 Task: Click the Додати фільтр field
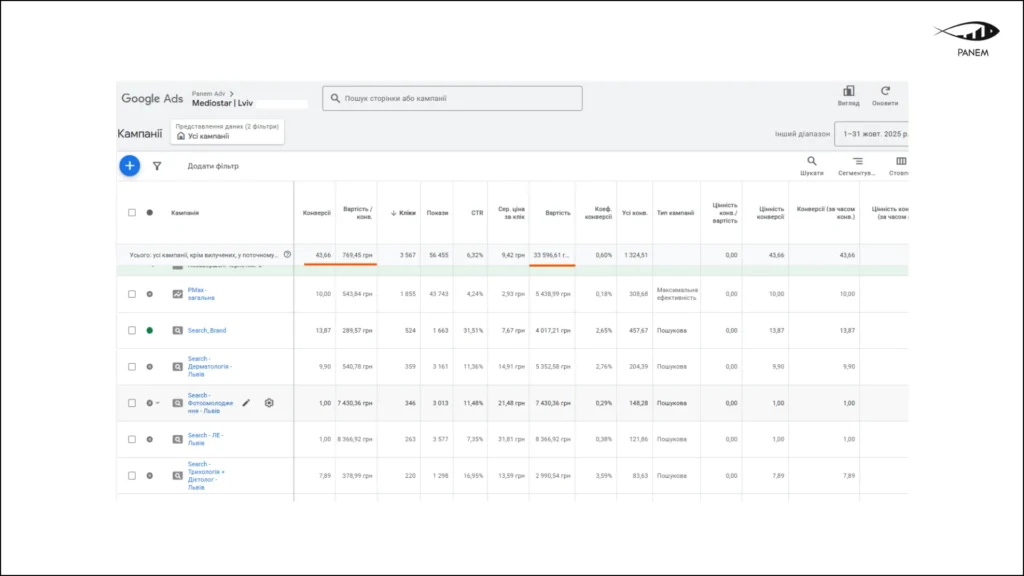pos(213,166)
